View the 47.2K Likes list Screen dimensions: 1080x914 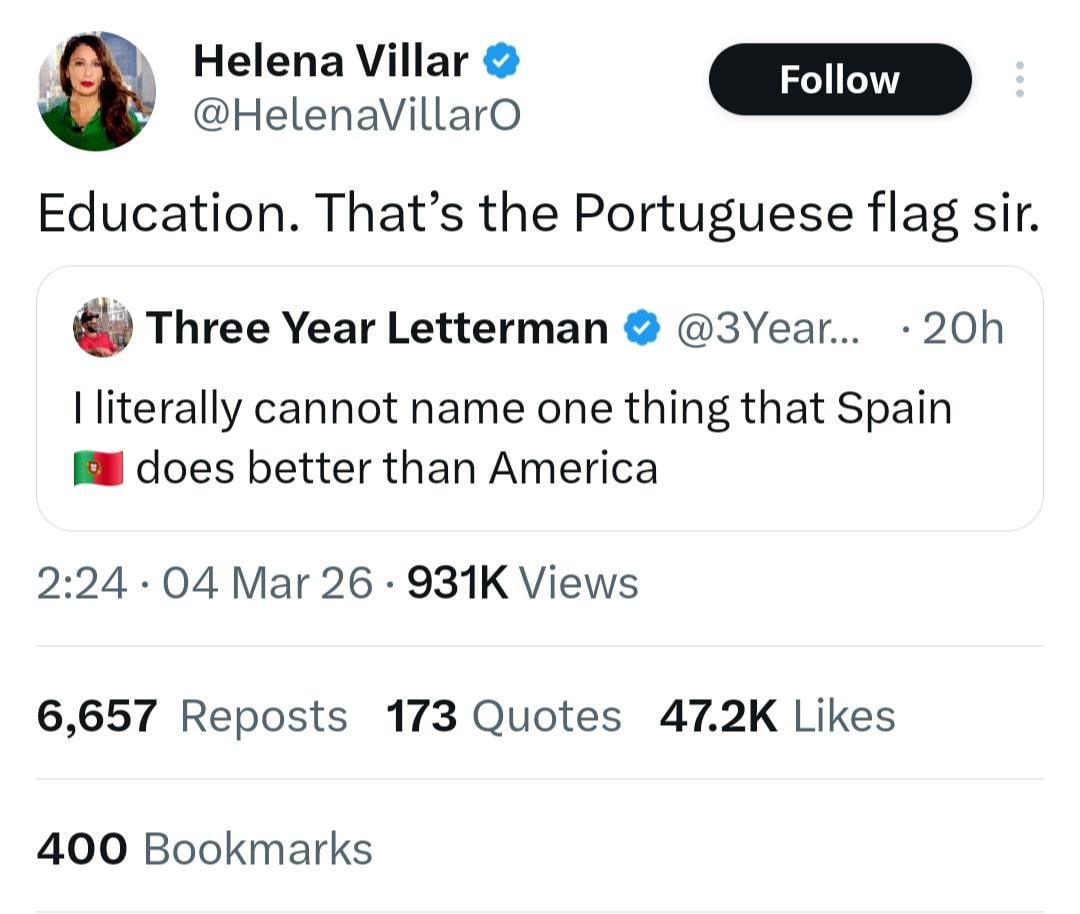point(777,716)
